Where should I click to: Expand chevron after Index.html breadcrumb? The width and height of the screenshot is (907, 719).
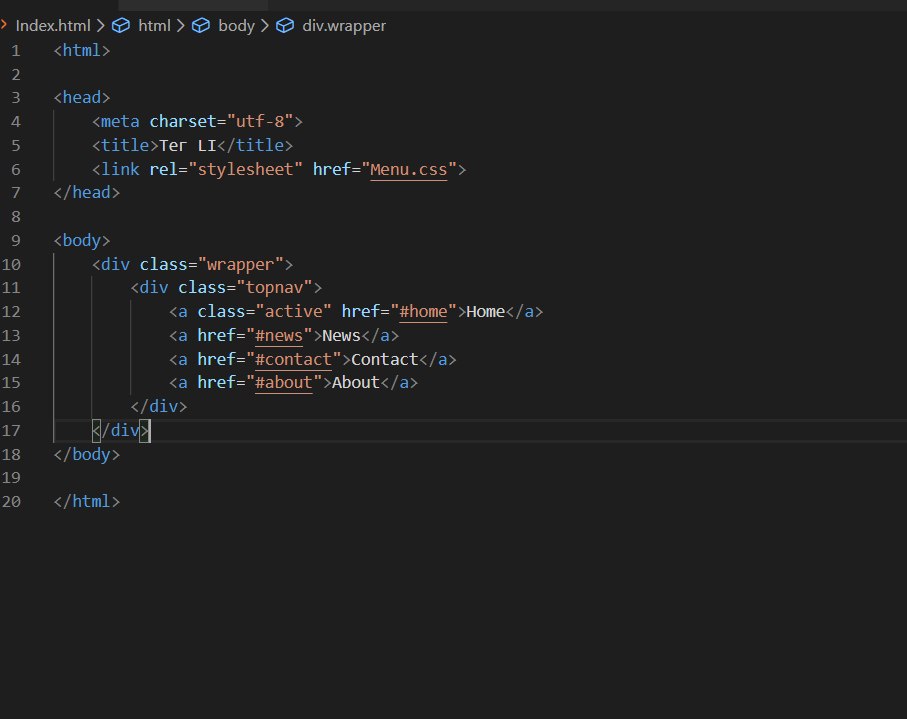click(101, 25)
